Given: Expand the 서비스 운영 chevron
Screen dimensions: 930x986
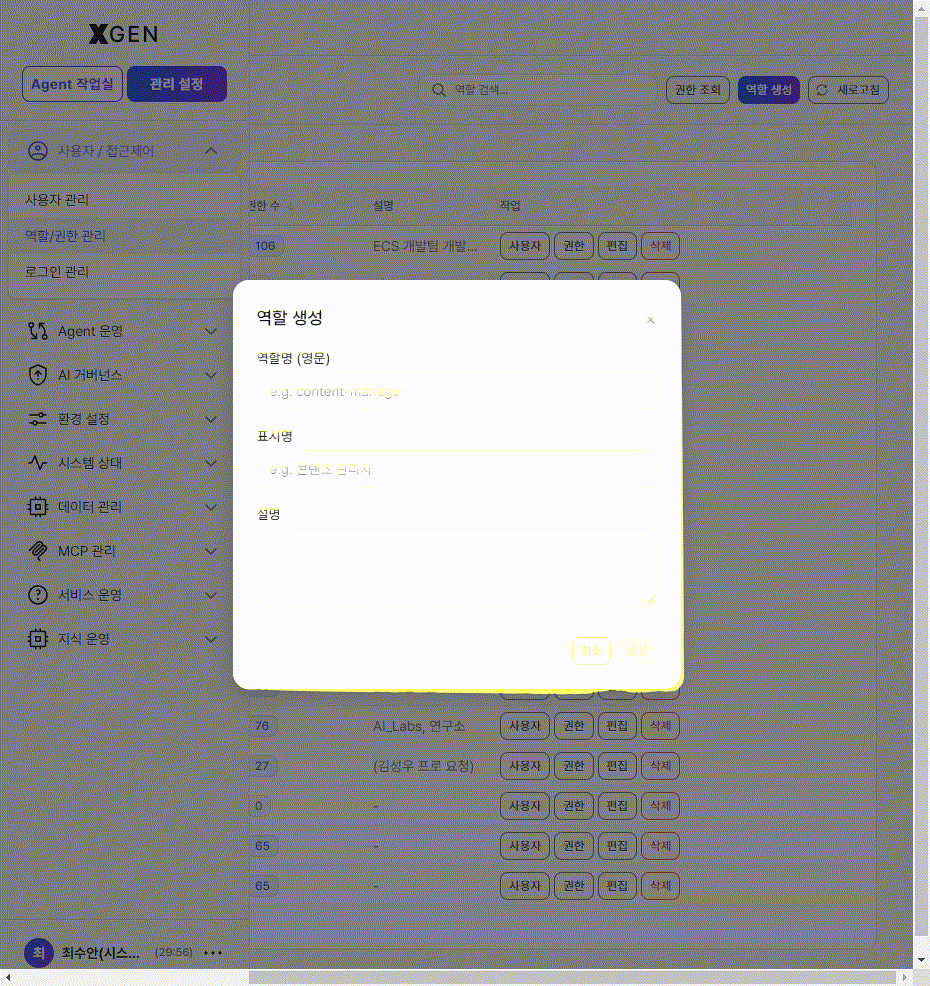Looking at the screenshot, I should [211, 595].
